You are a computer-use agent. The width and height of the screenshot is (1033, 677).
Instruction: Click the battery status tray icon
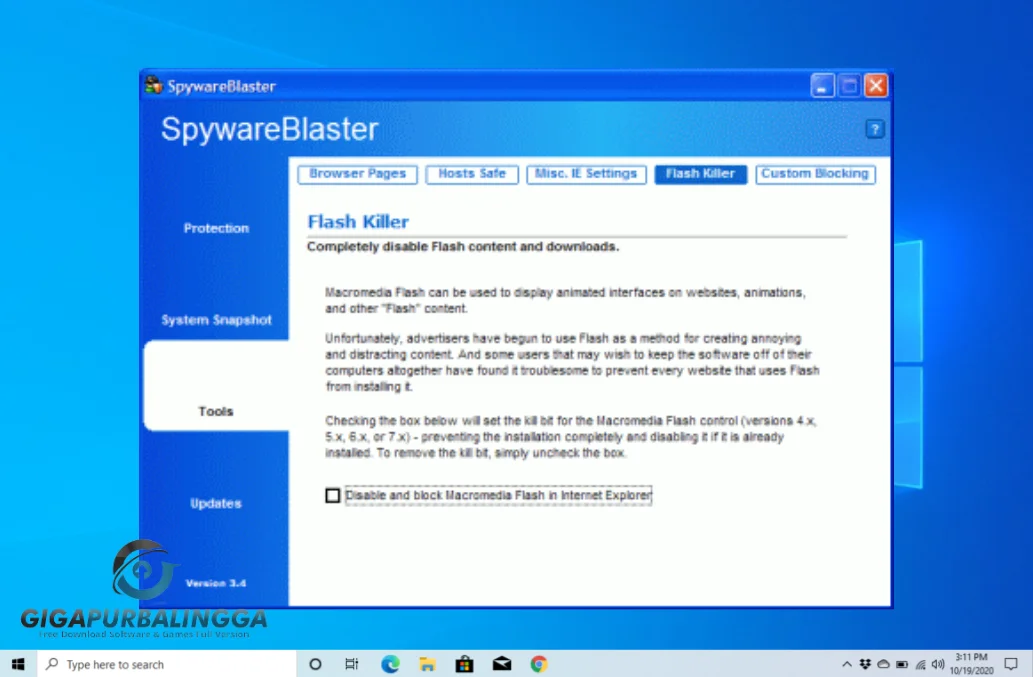coord(902,664)
